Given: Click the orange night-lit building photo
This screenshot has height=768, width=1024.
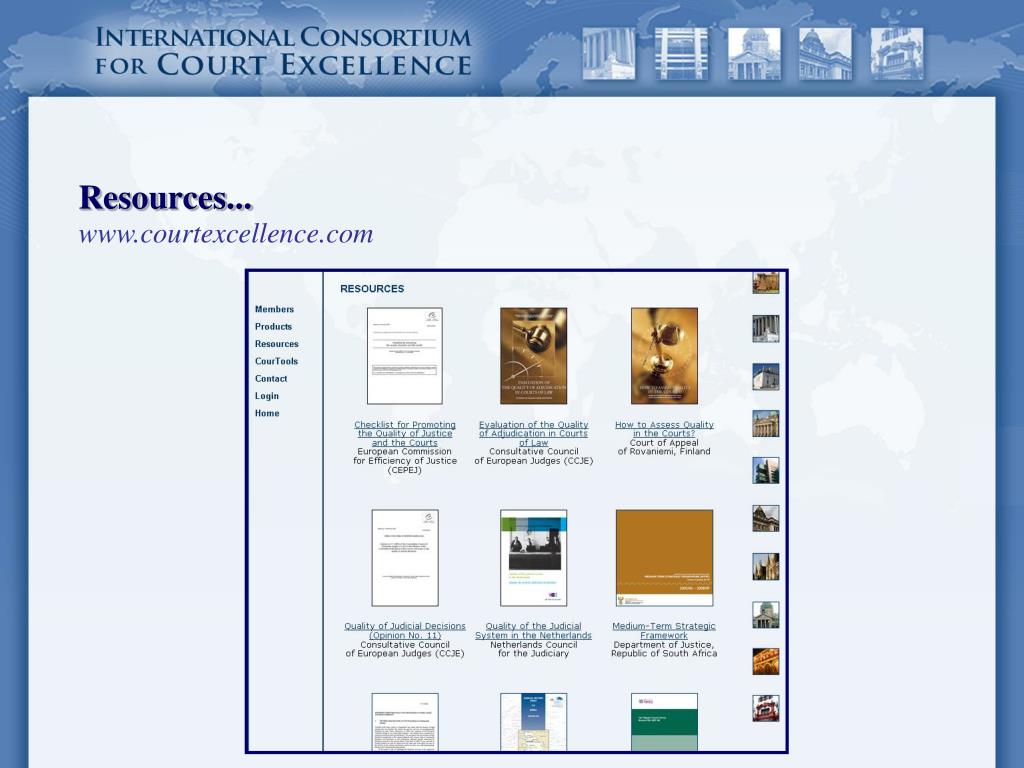Looking at the screenshot, I should click(766, 662).
